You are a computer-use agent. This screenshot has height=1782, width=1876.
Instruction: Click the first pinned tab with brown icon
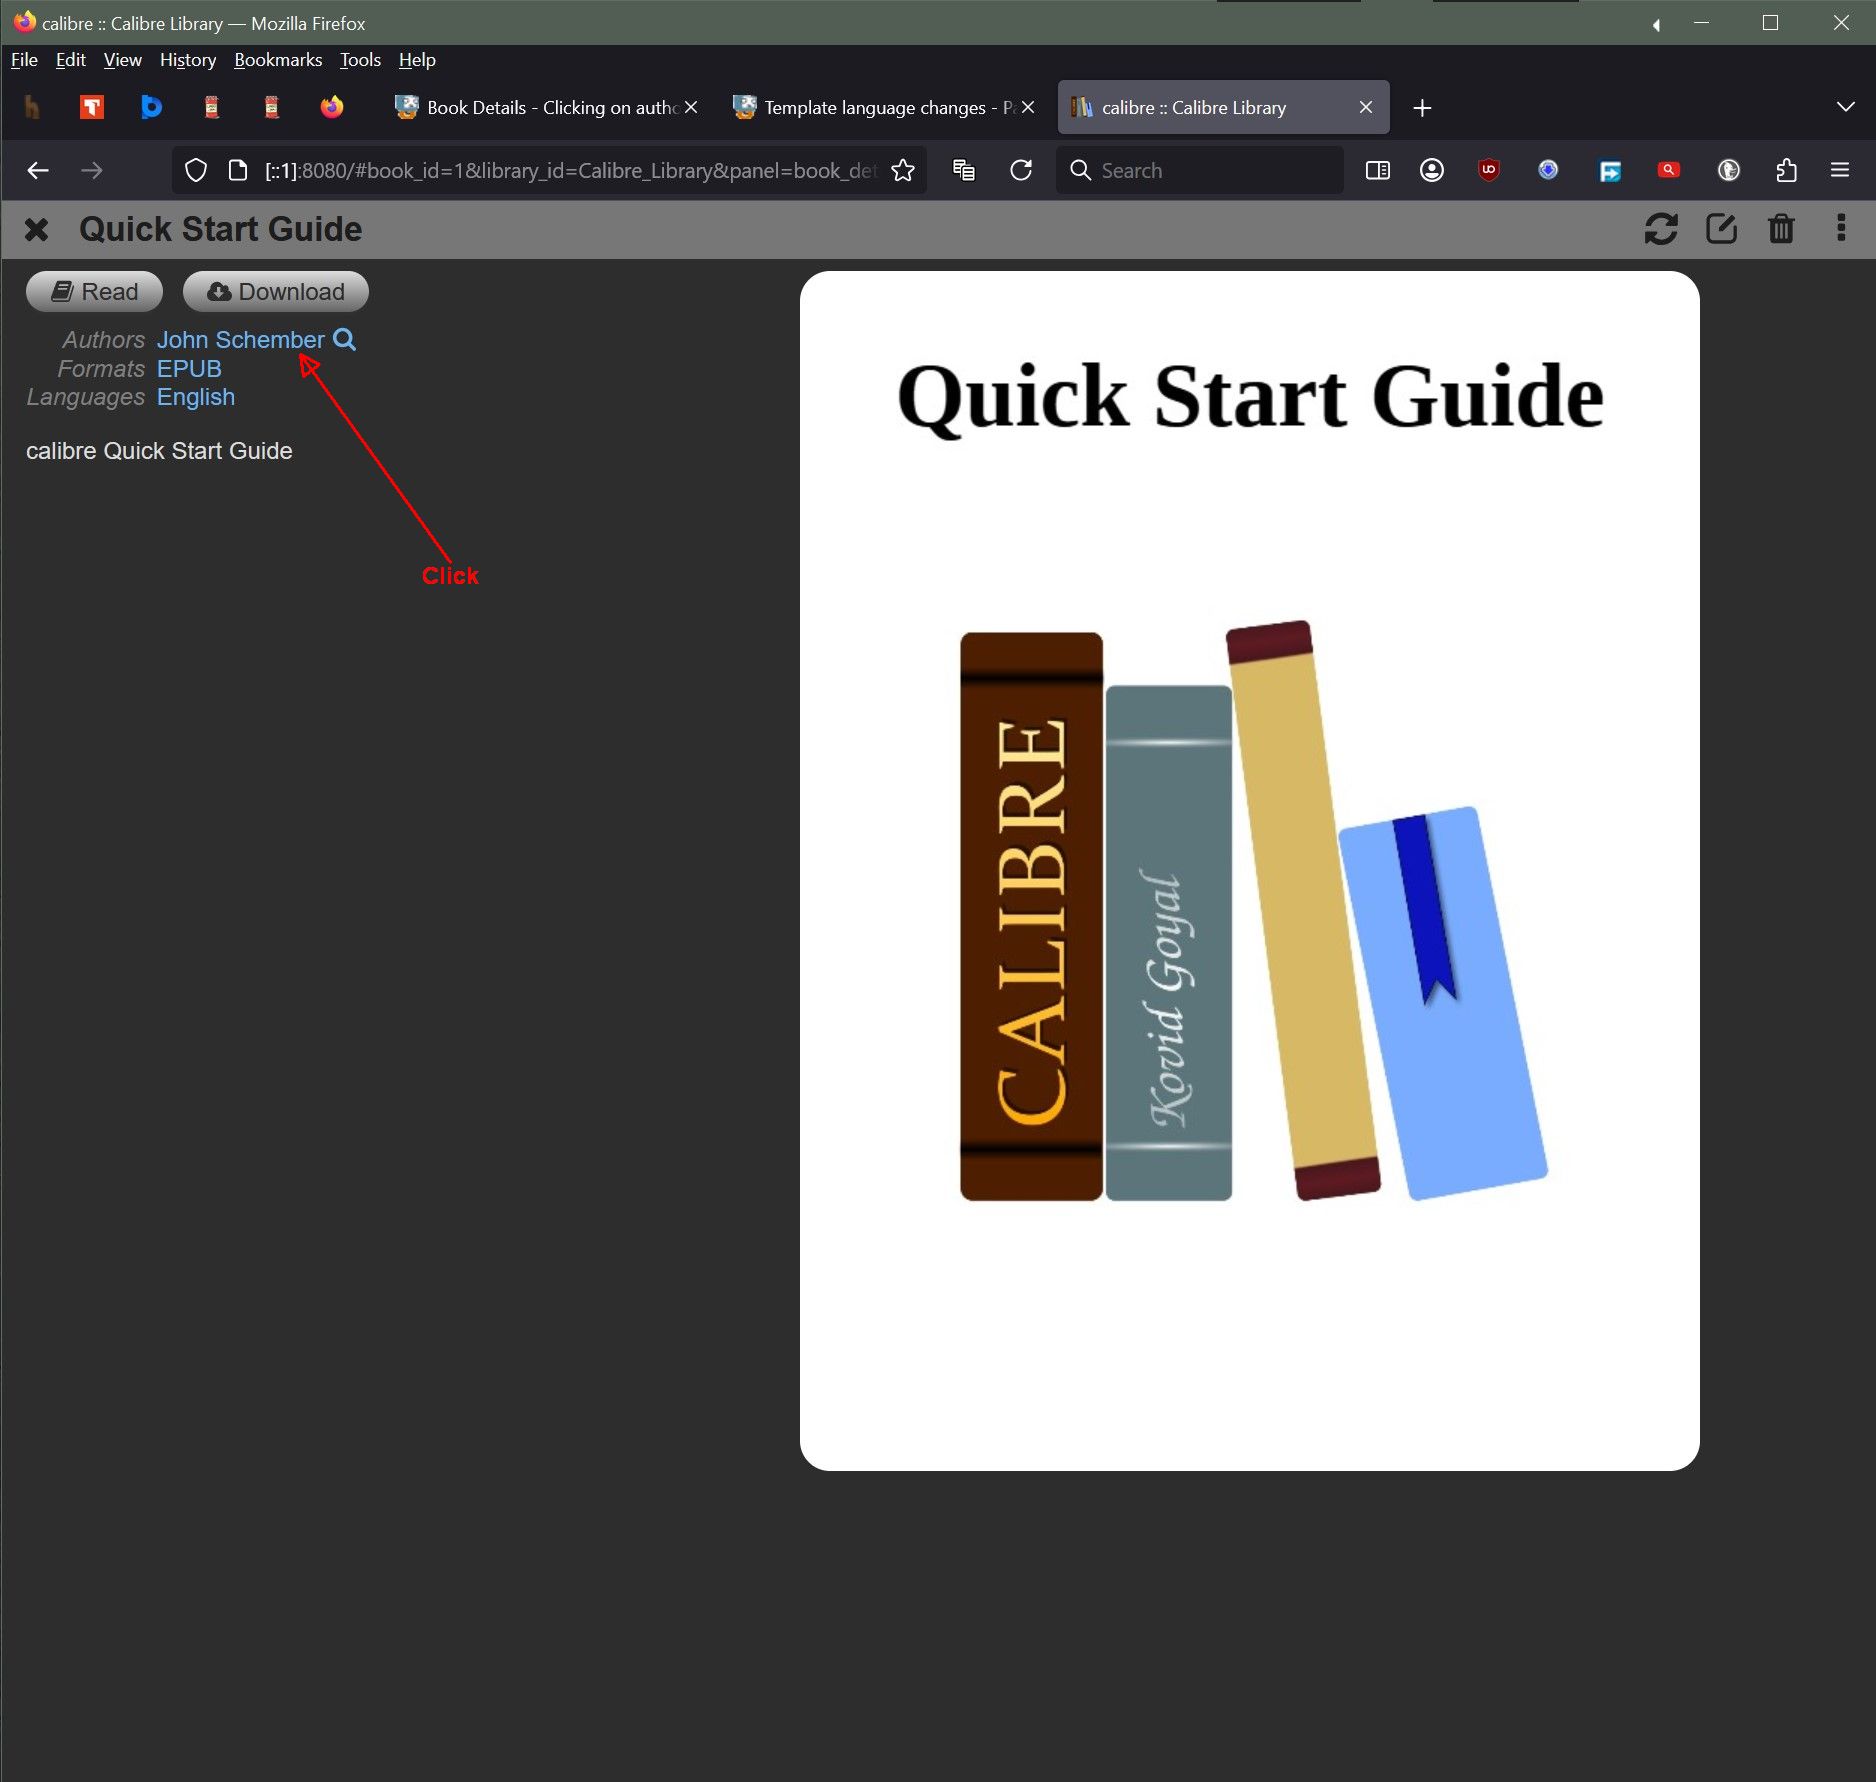(x=32, y=107)
